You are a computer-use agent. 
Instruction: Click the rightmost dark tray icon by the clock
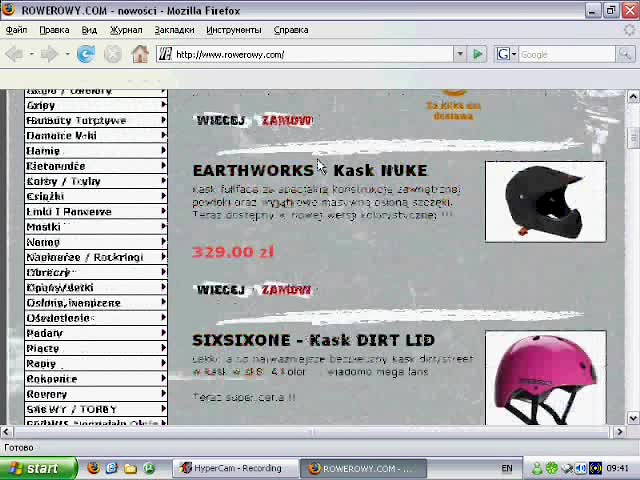coord(596,468)
